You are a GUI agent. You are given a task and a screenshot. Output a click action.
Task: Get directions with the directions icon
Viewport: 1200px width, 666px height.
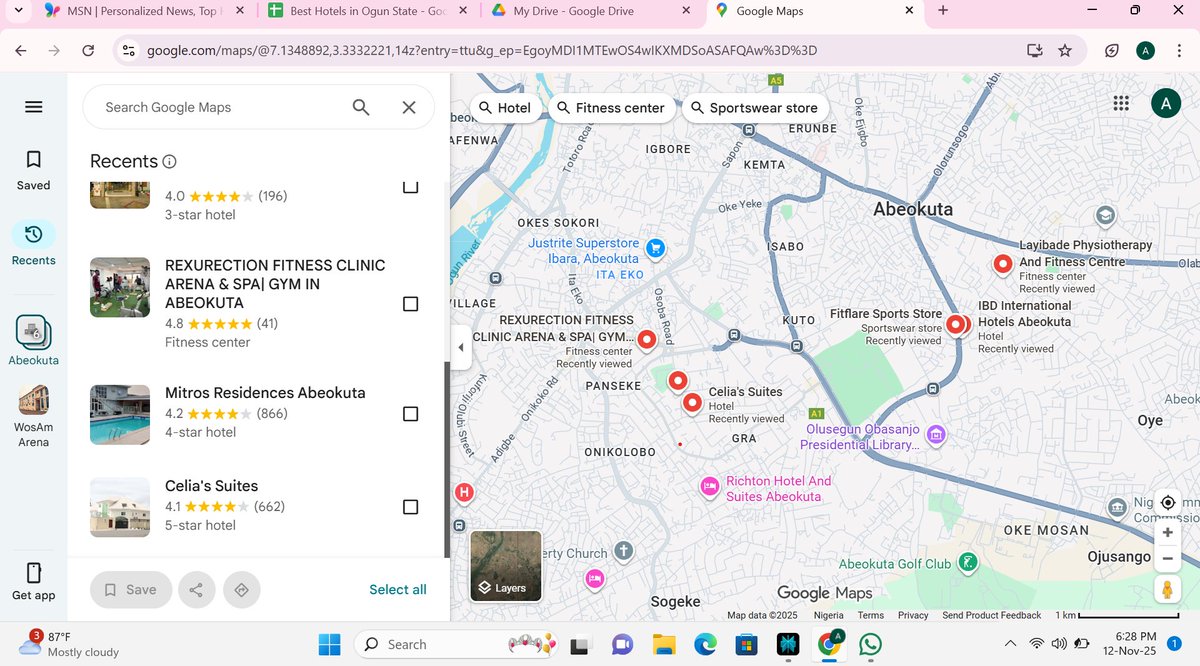tap(241, 589)
